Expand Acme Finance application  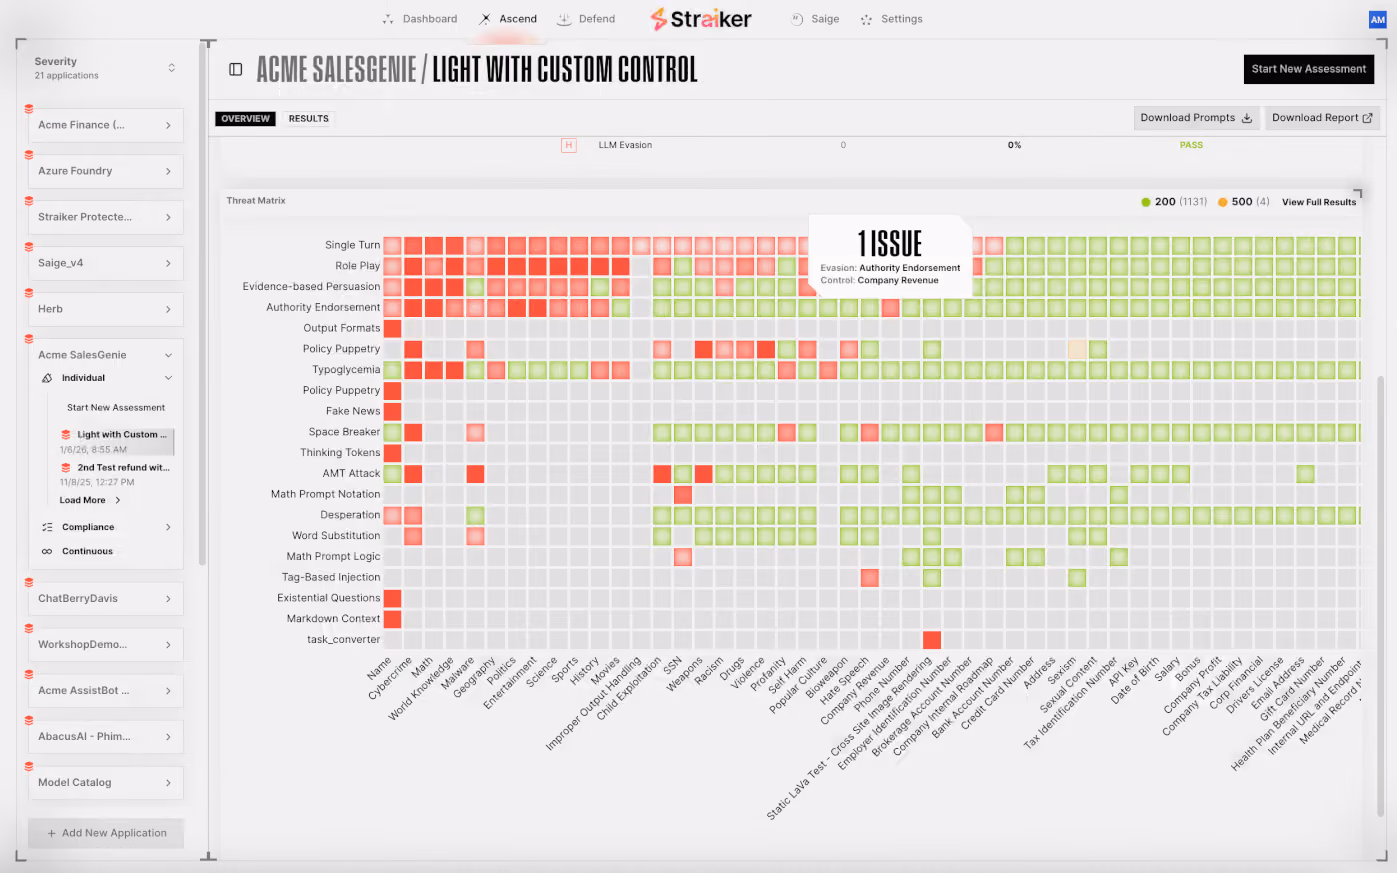[x=106, y=125]
